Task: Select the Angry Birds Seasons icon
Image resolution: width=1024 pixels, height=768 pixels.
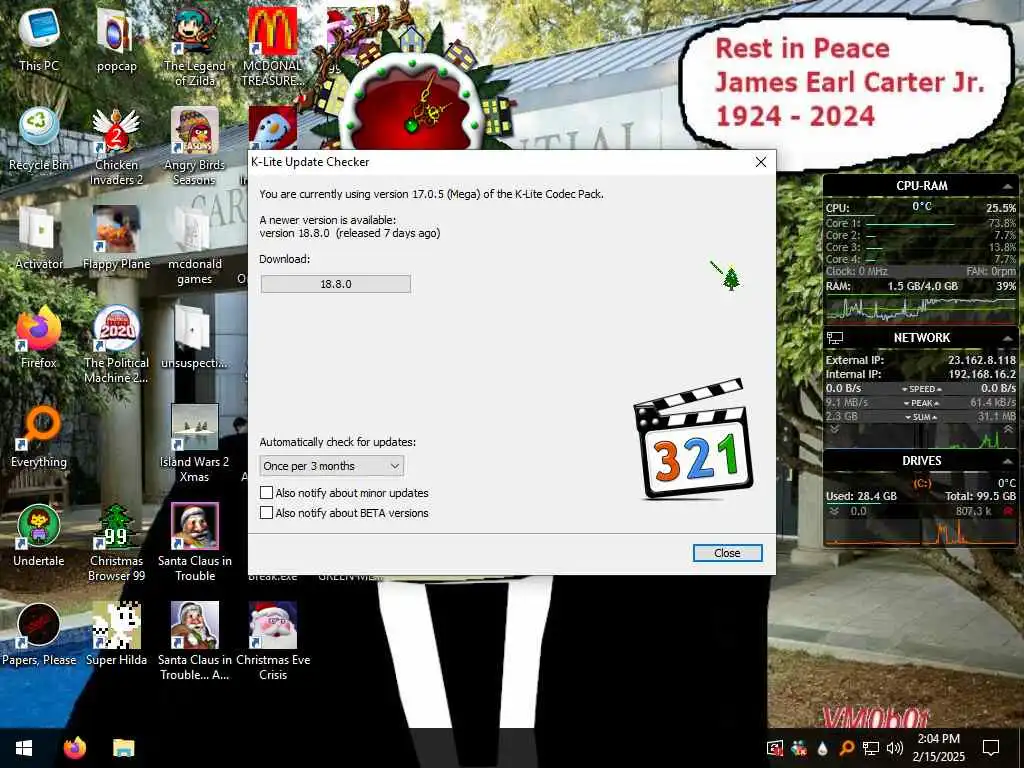Action: [195, 146]
